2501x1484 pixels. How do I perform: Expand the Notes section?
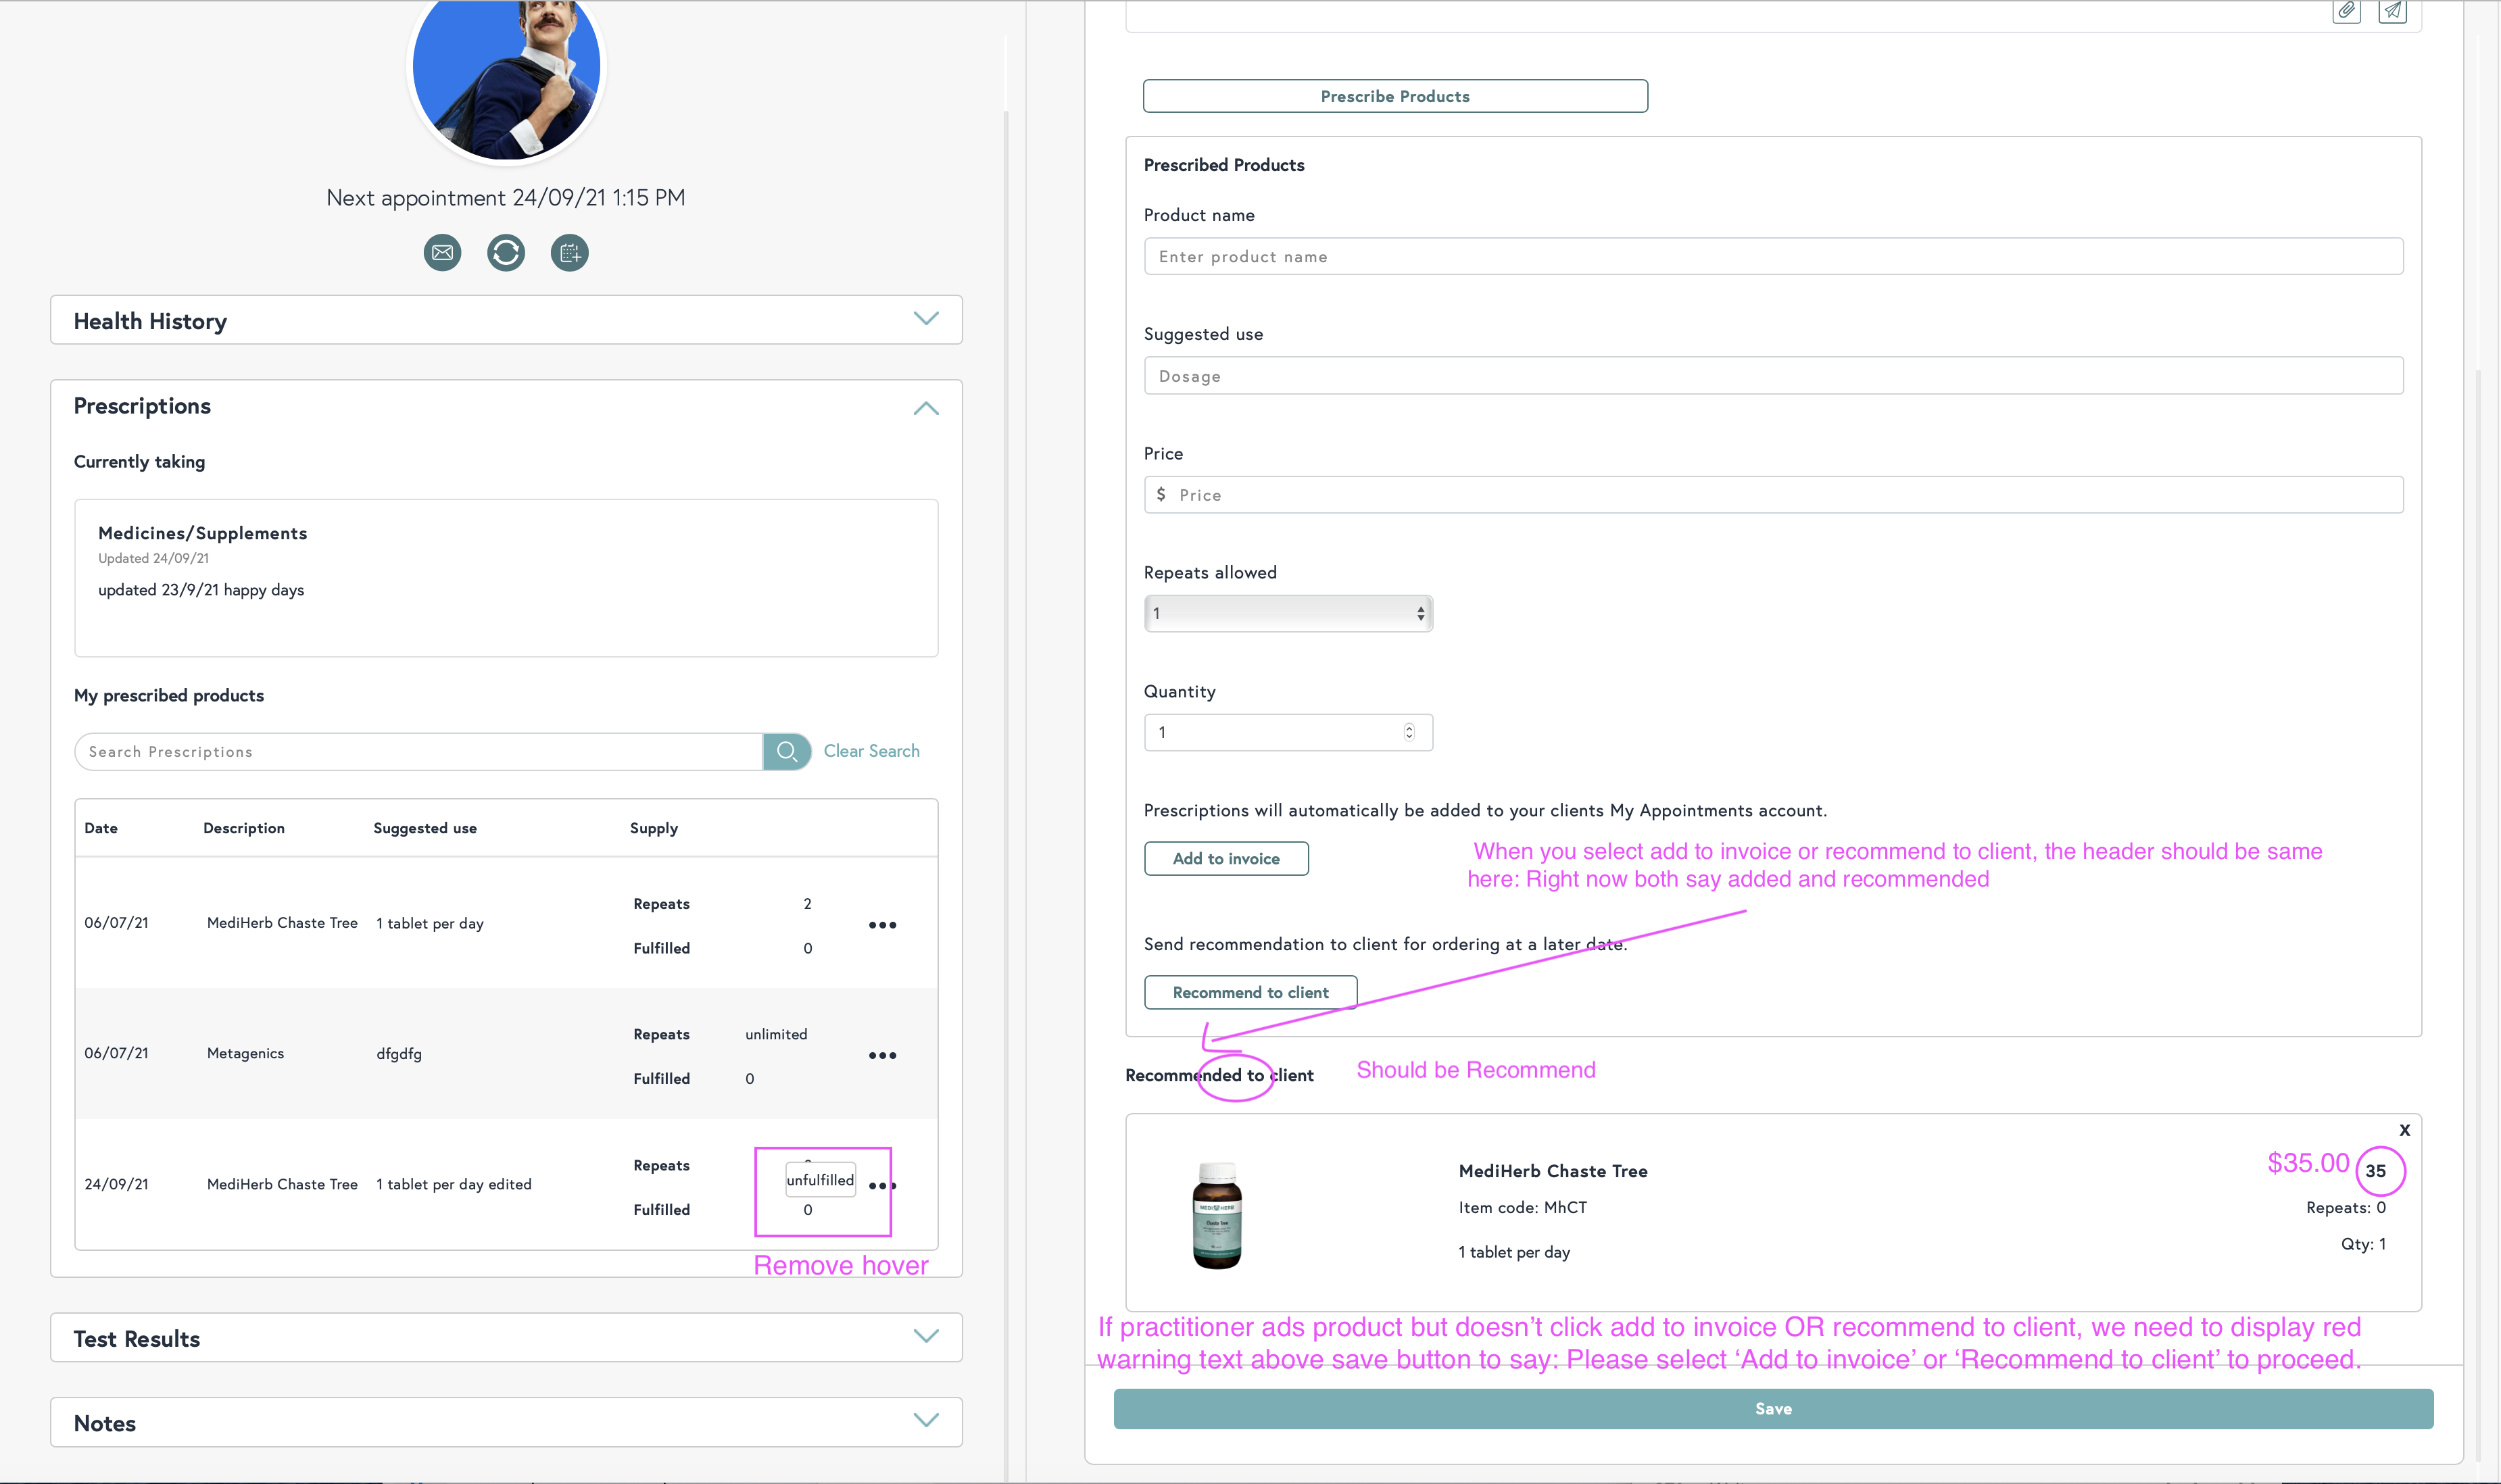click(926, 1421)
